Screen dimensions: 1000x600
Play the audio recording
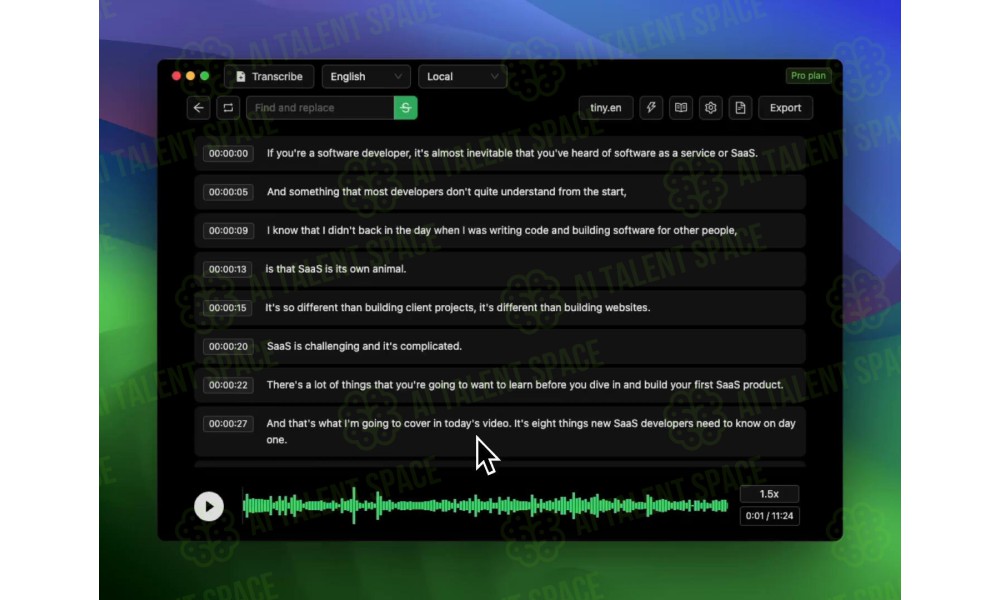(x=209, y=506)
